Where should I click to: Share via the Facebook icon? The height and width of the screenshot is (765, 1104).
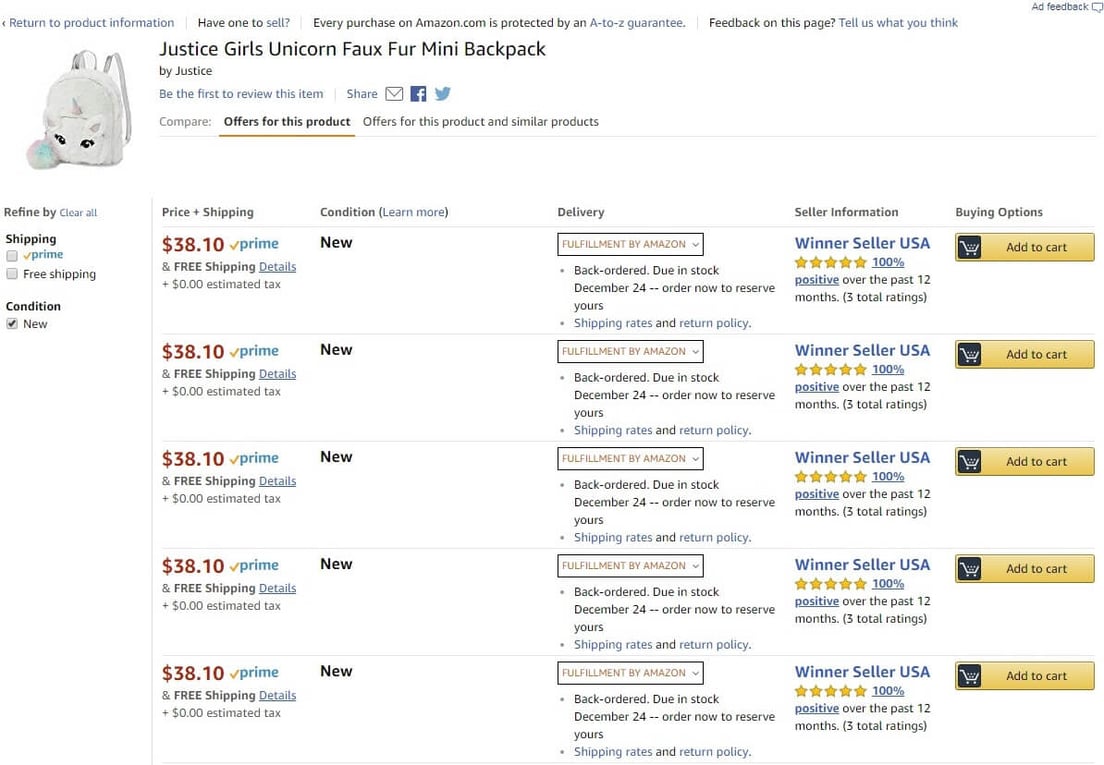tap(418, 94)
